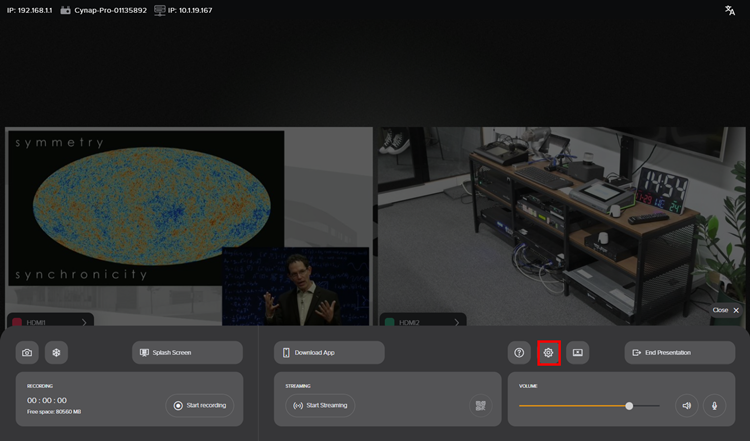
Task: Expand the HDMI2 source chevron
Action: [457, 322]
